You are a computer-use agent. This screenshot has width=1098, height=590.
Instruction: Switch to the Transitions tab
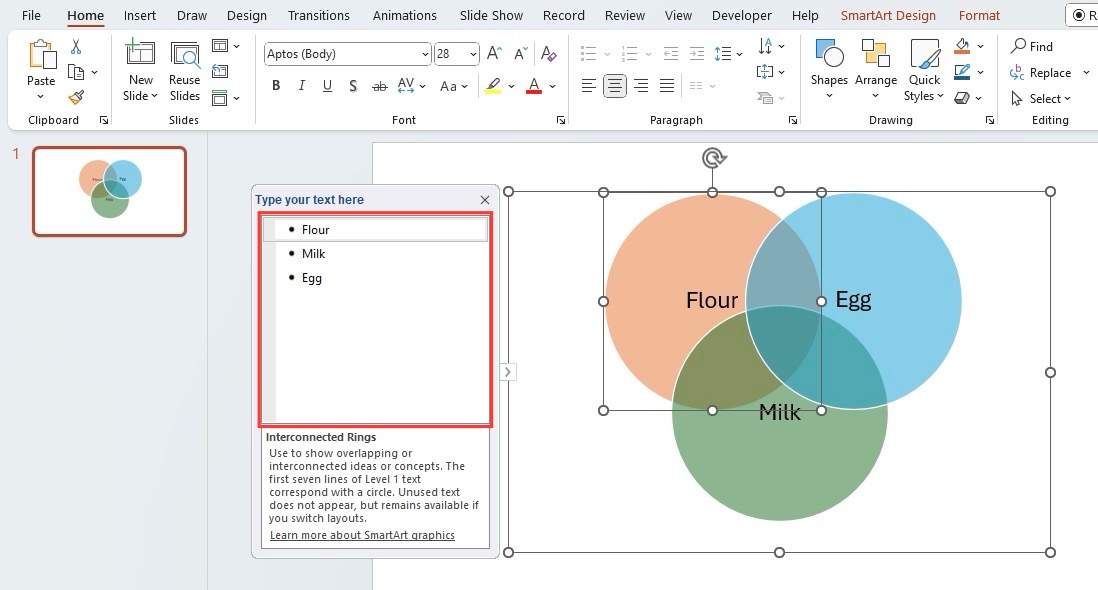coord(319,15)
